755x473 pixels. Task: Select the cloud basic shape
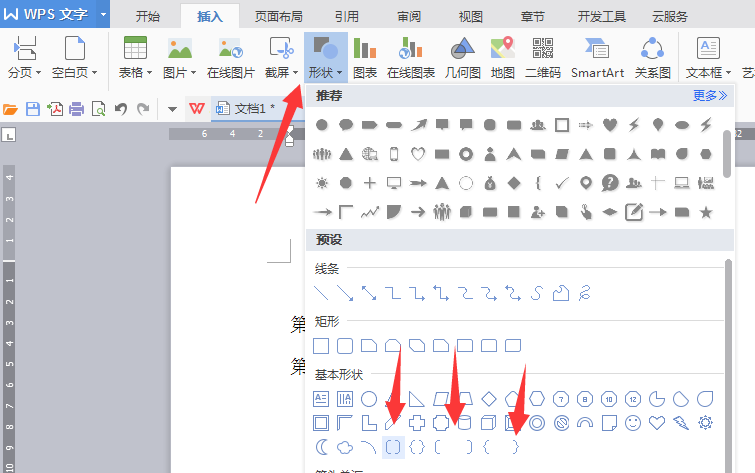tap(345, 447)
